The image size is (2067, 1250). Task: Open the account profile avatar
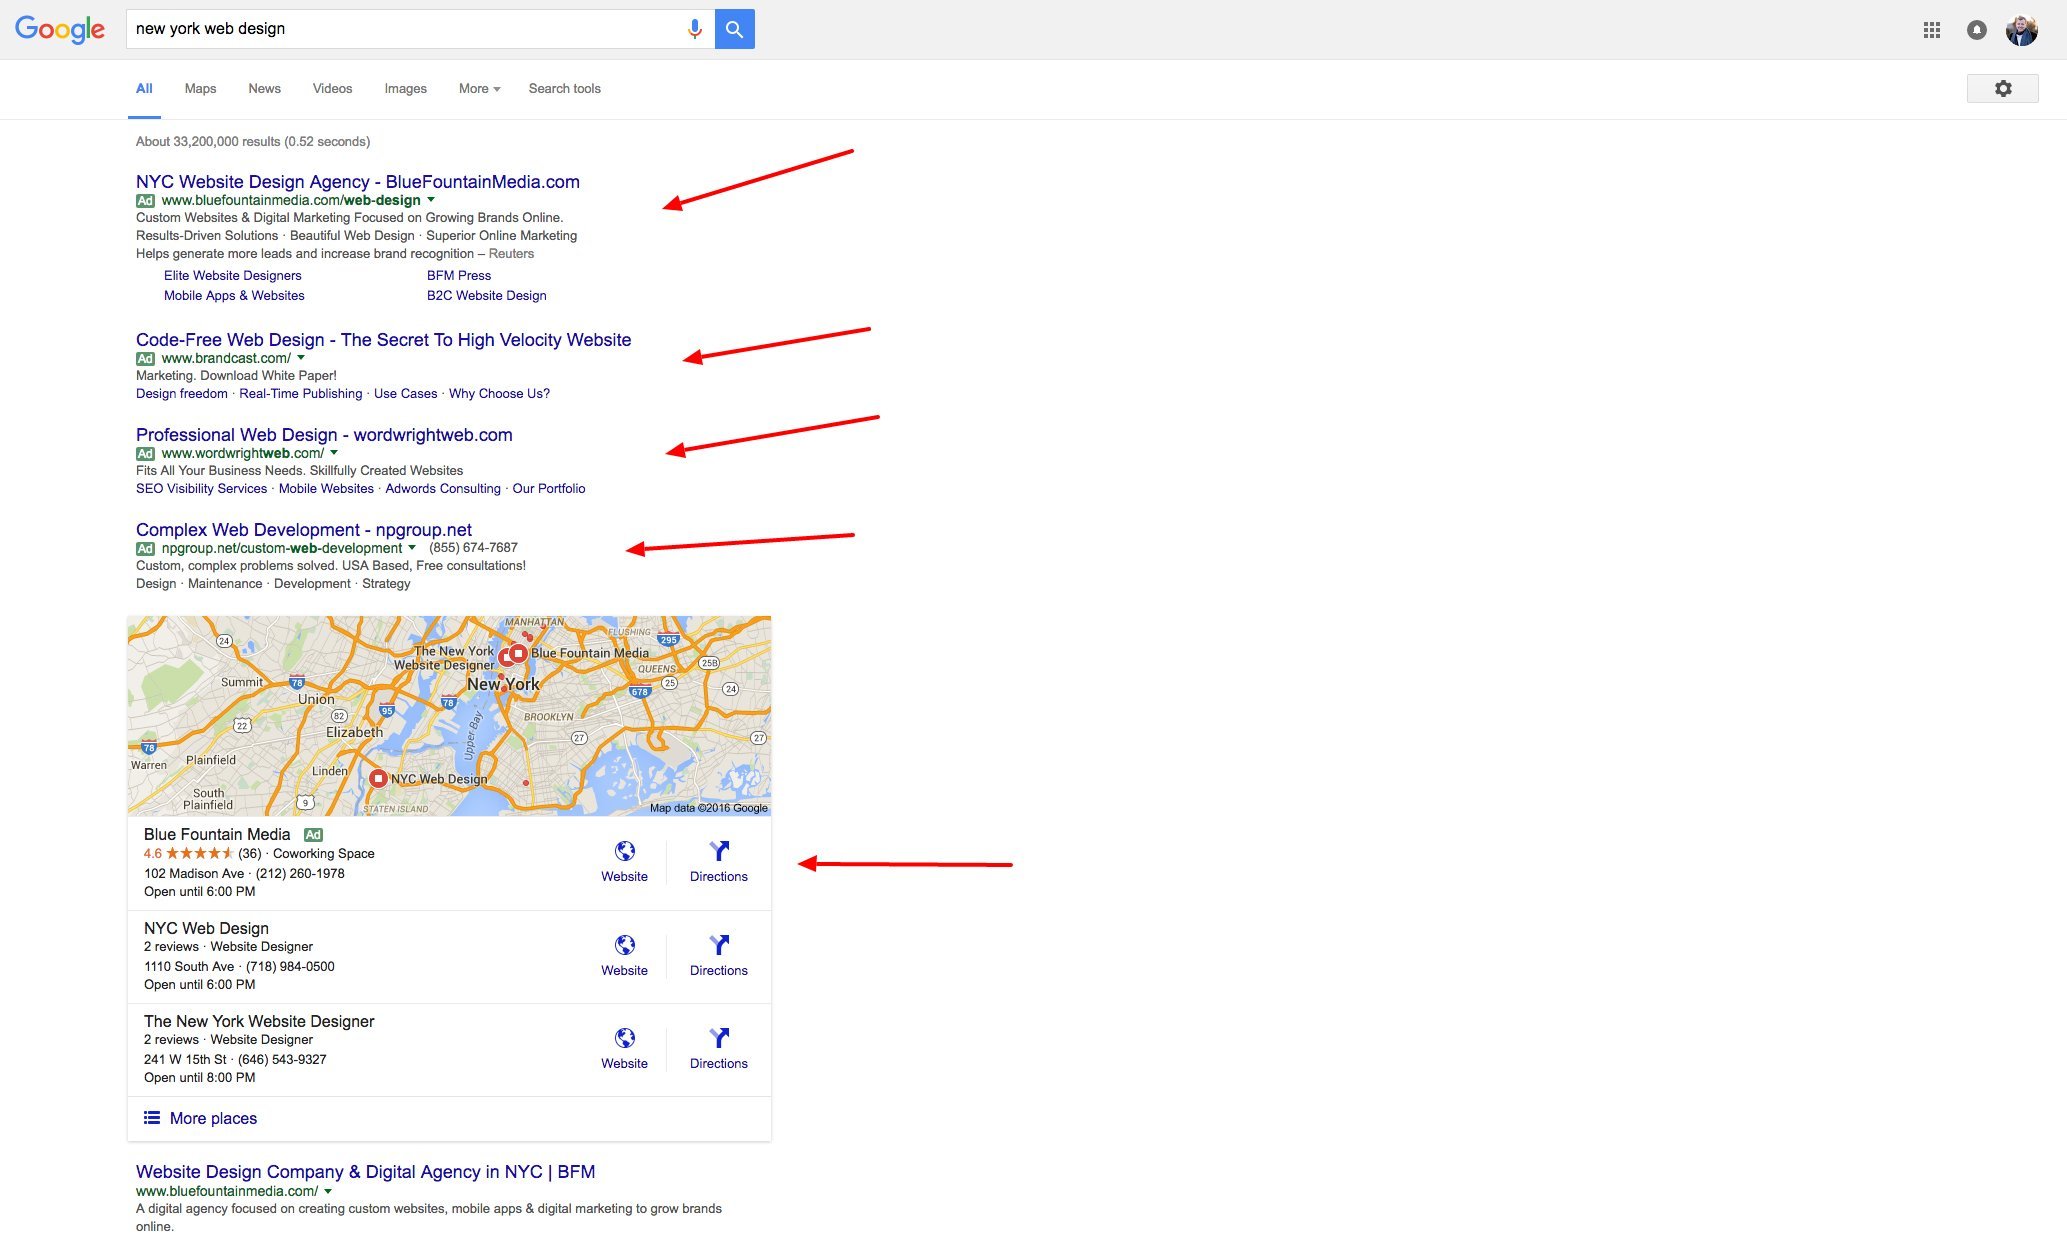point(2022,30)
